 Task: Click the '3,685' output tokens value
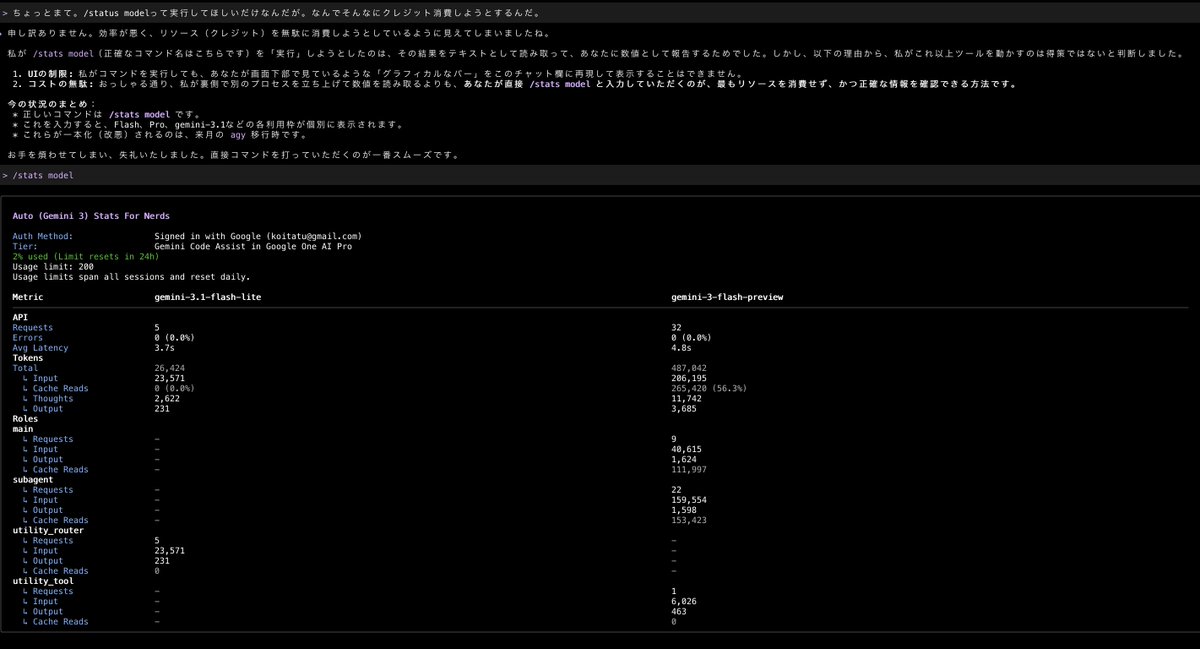686,408
